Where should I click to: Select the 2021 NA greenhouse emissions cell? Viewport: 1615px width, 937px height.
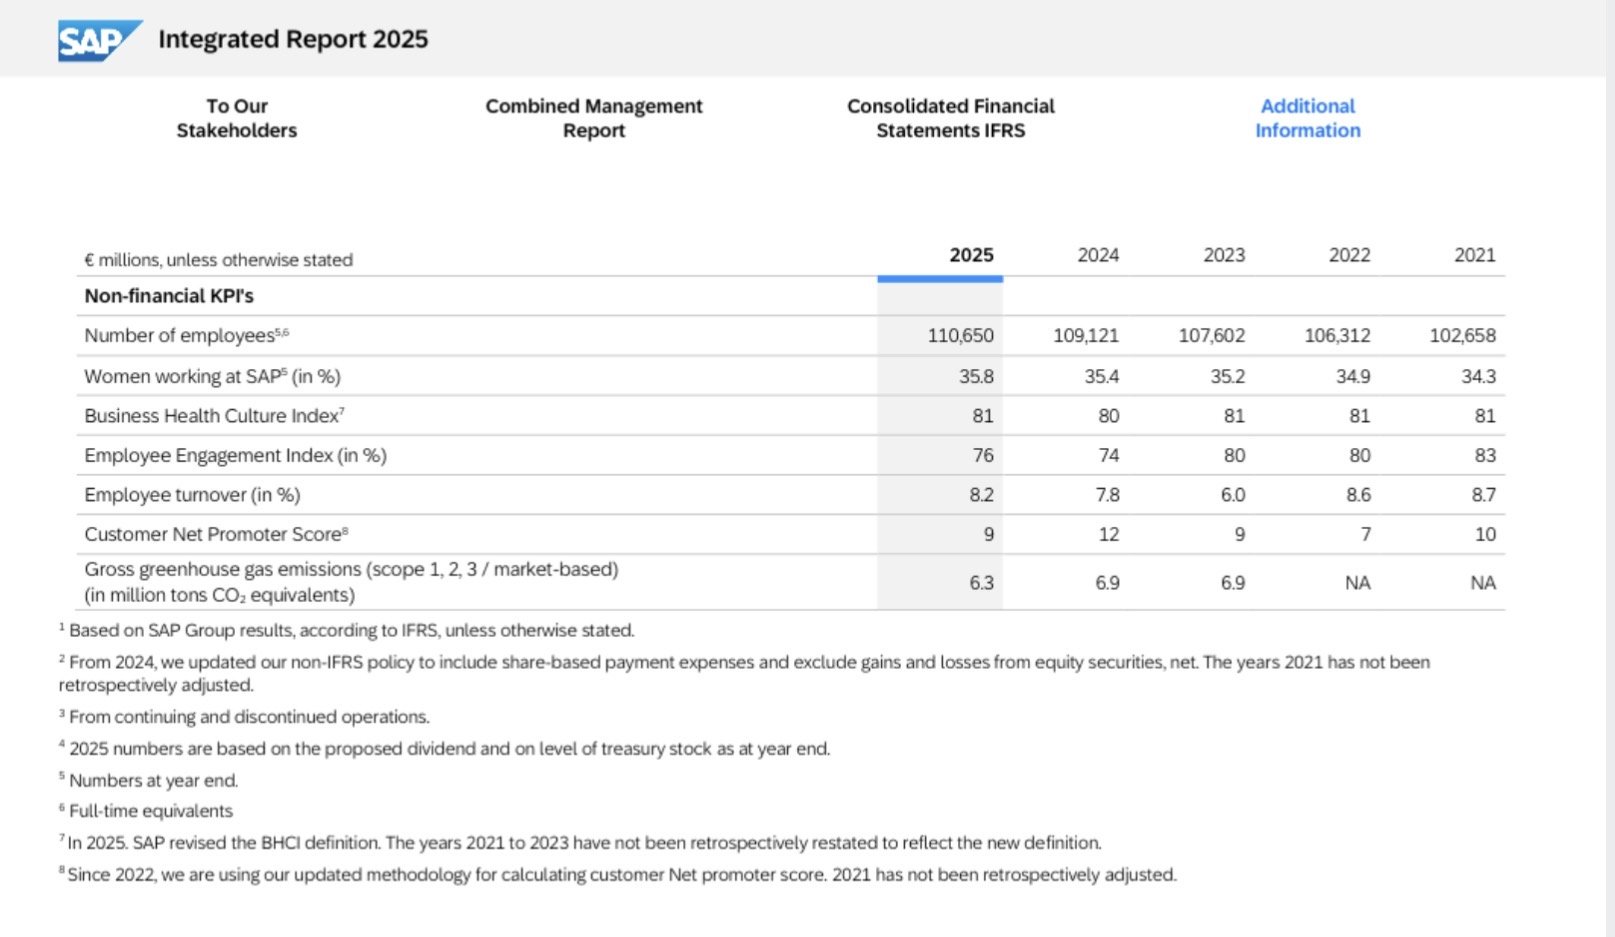(1483, 582)
